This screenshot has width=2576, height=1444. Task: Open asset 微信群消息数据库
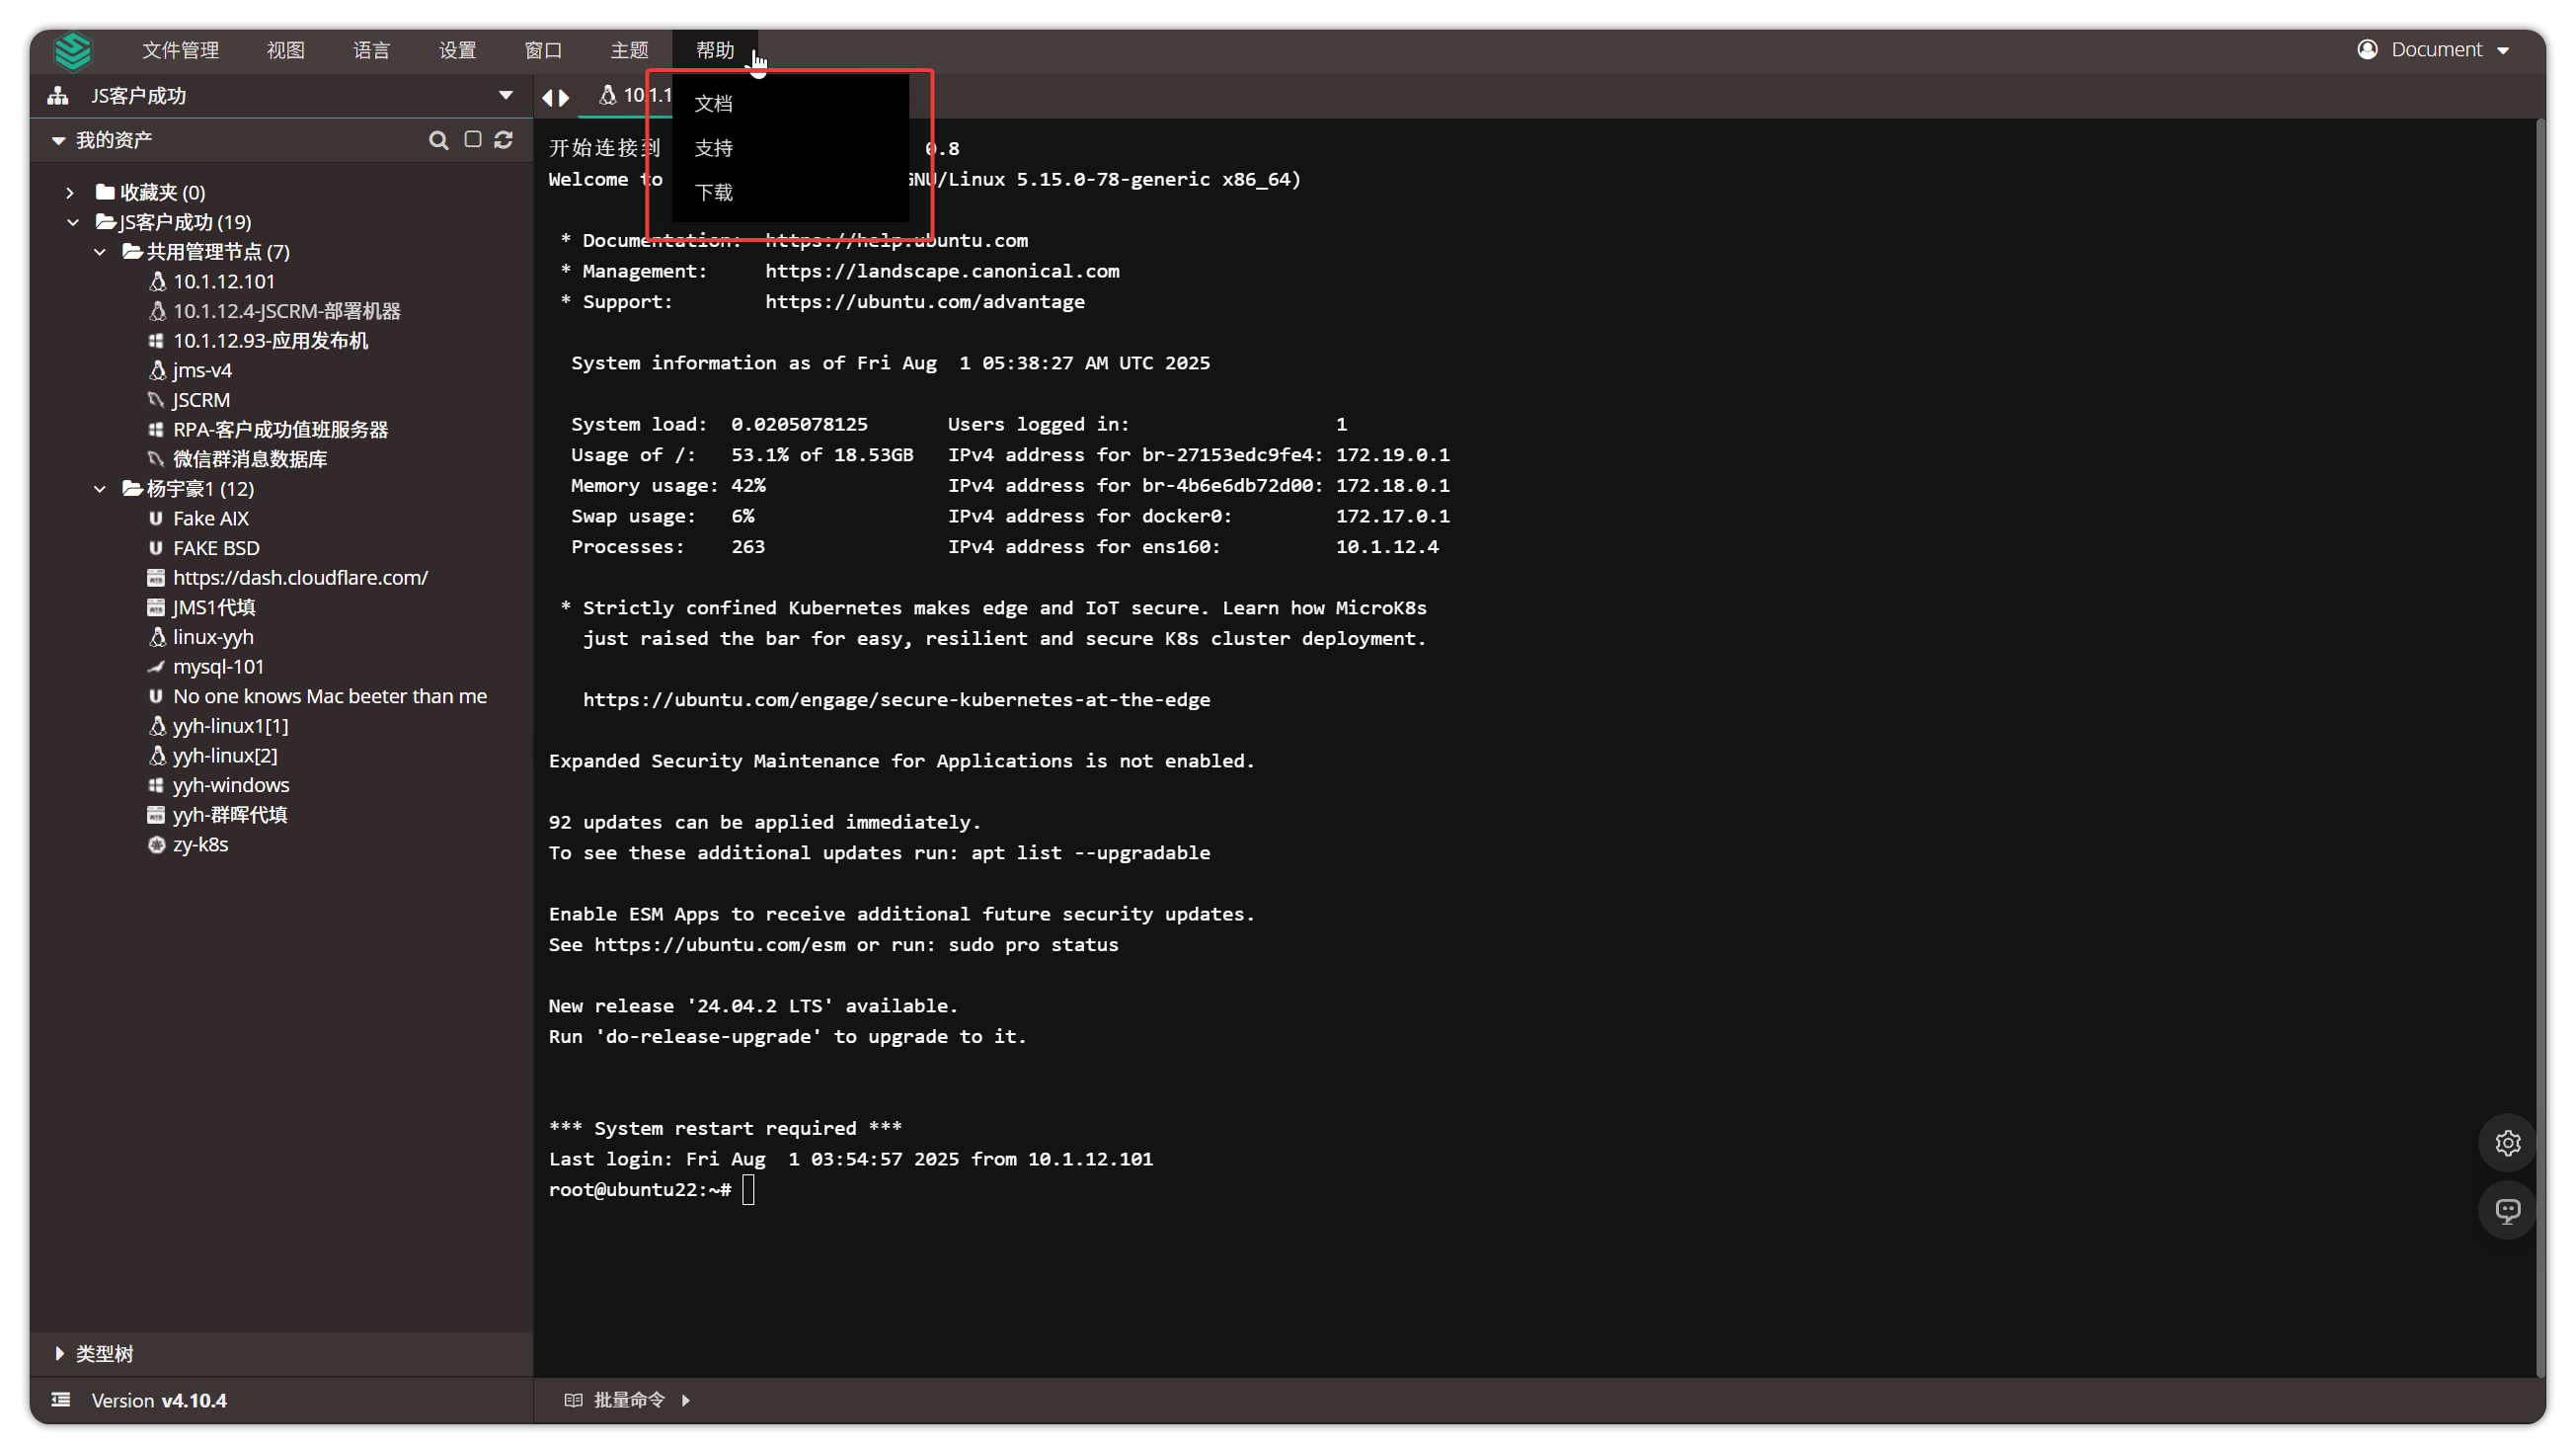[x=249, y=459]
